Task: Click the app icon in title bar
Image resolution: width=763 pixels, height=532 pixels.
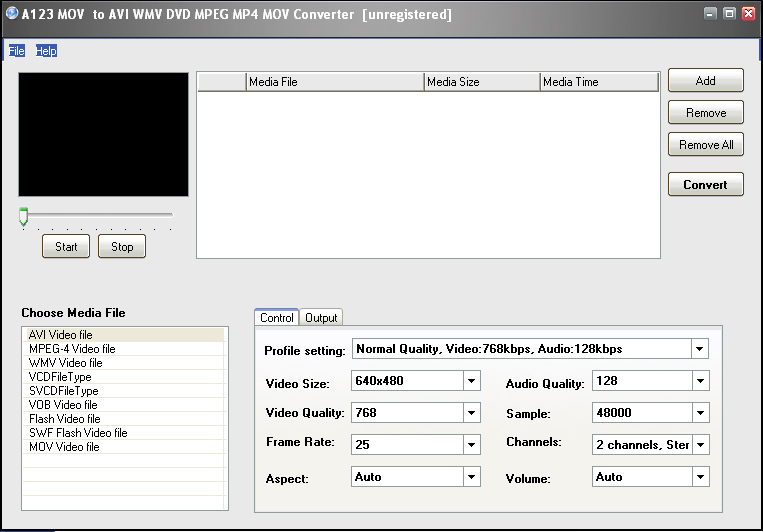Action: (11, 14)
